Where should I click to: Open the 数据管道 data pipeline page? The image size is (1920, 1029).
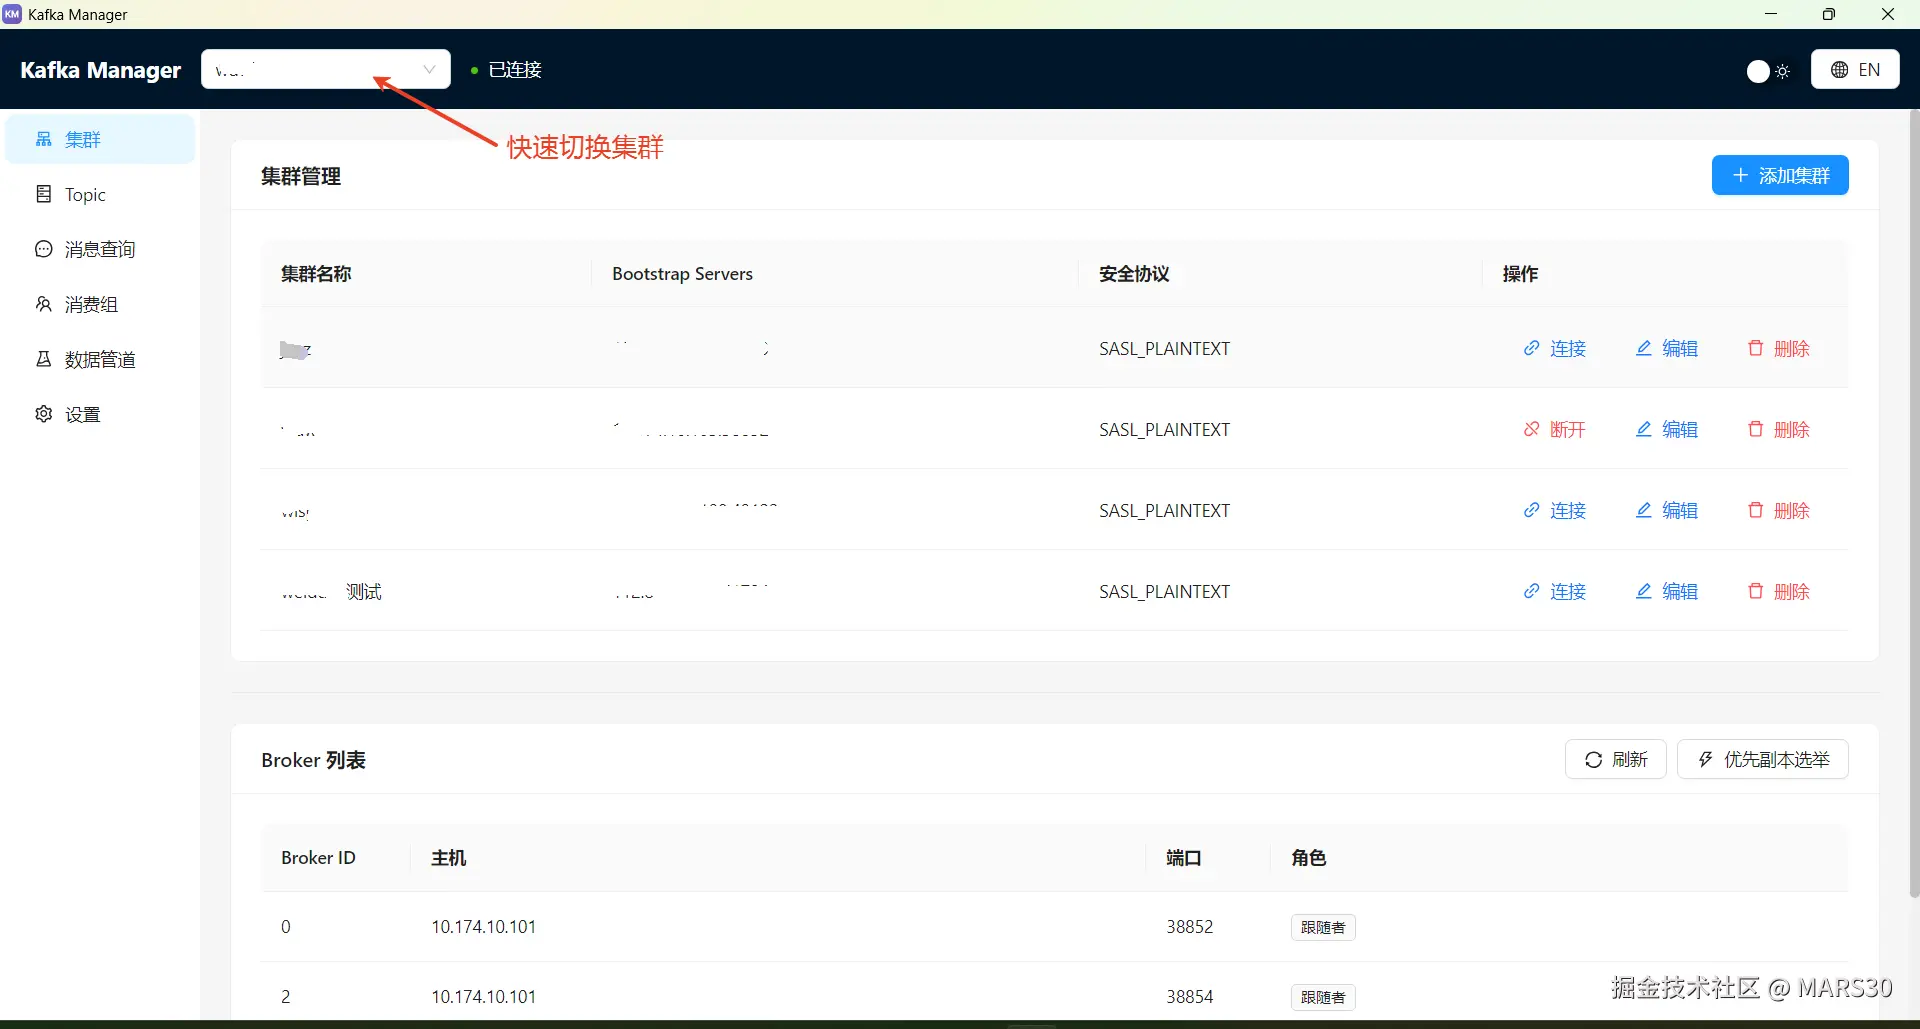click(x=100, y=359)
